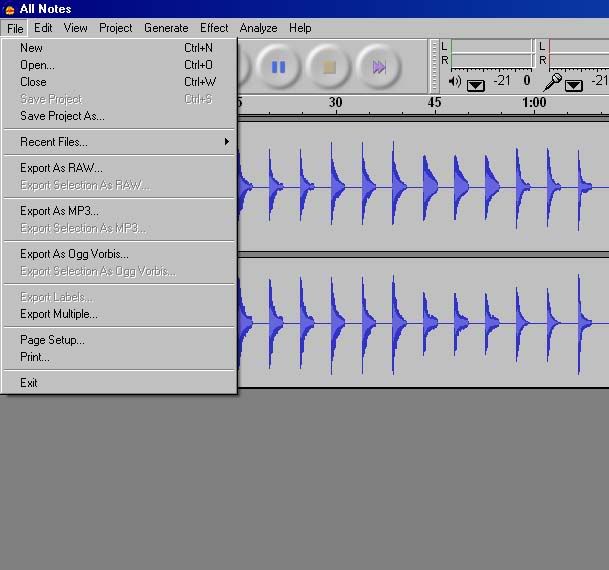The height and width of the screenshot is (570, 609).
Task: Open the input meter dropdown arrow
Action: [574, 84]
